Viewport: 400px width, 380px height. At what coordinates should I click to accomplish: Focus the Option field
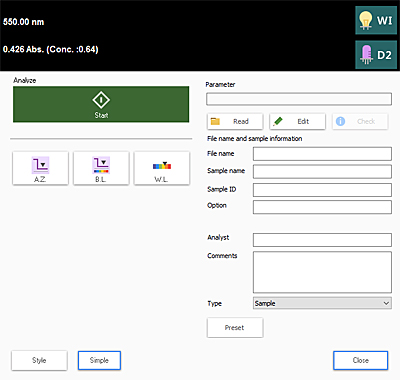coord(322,207)
